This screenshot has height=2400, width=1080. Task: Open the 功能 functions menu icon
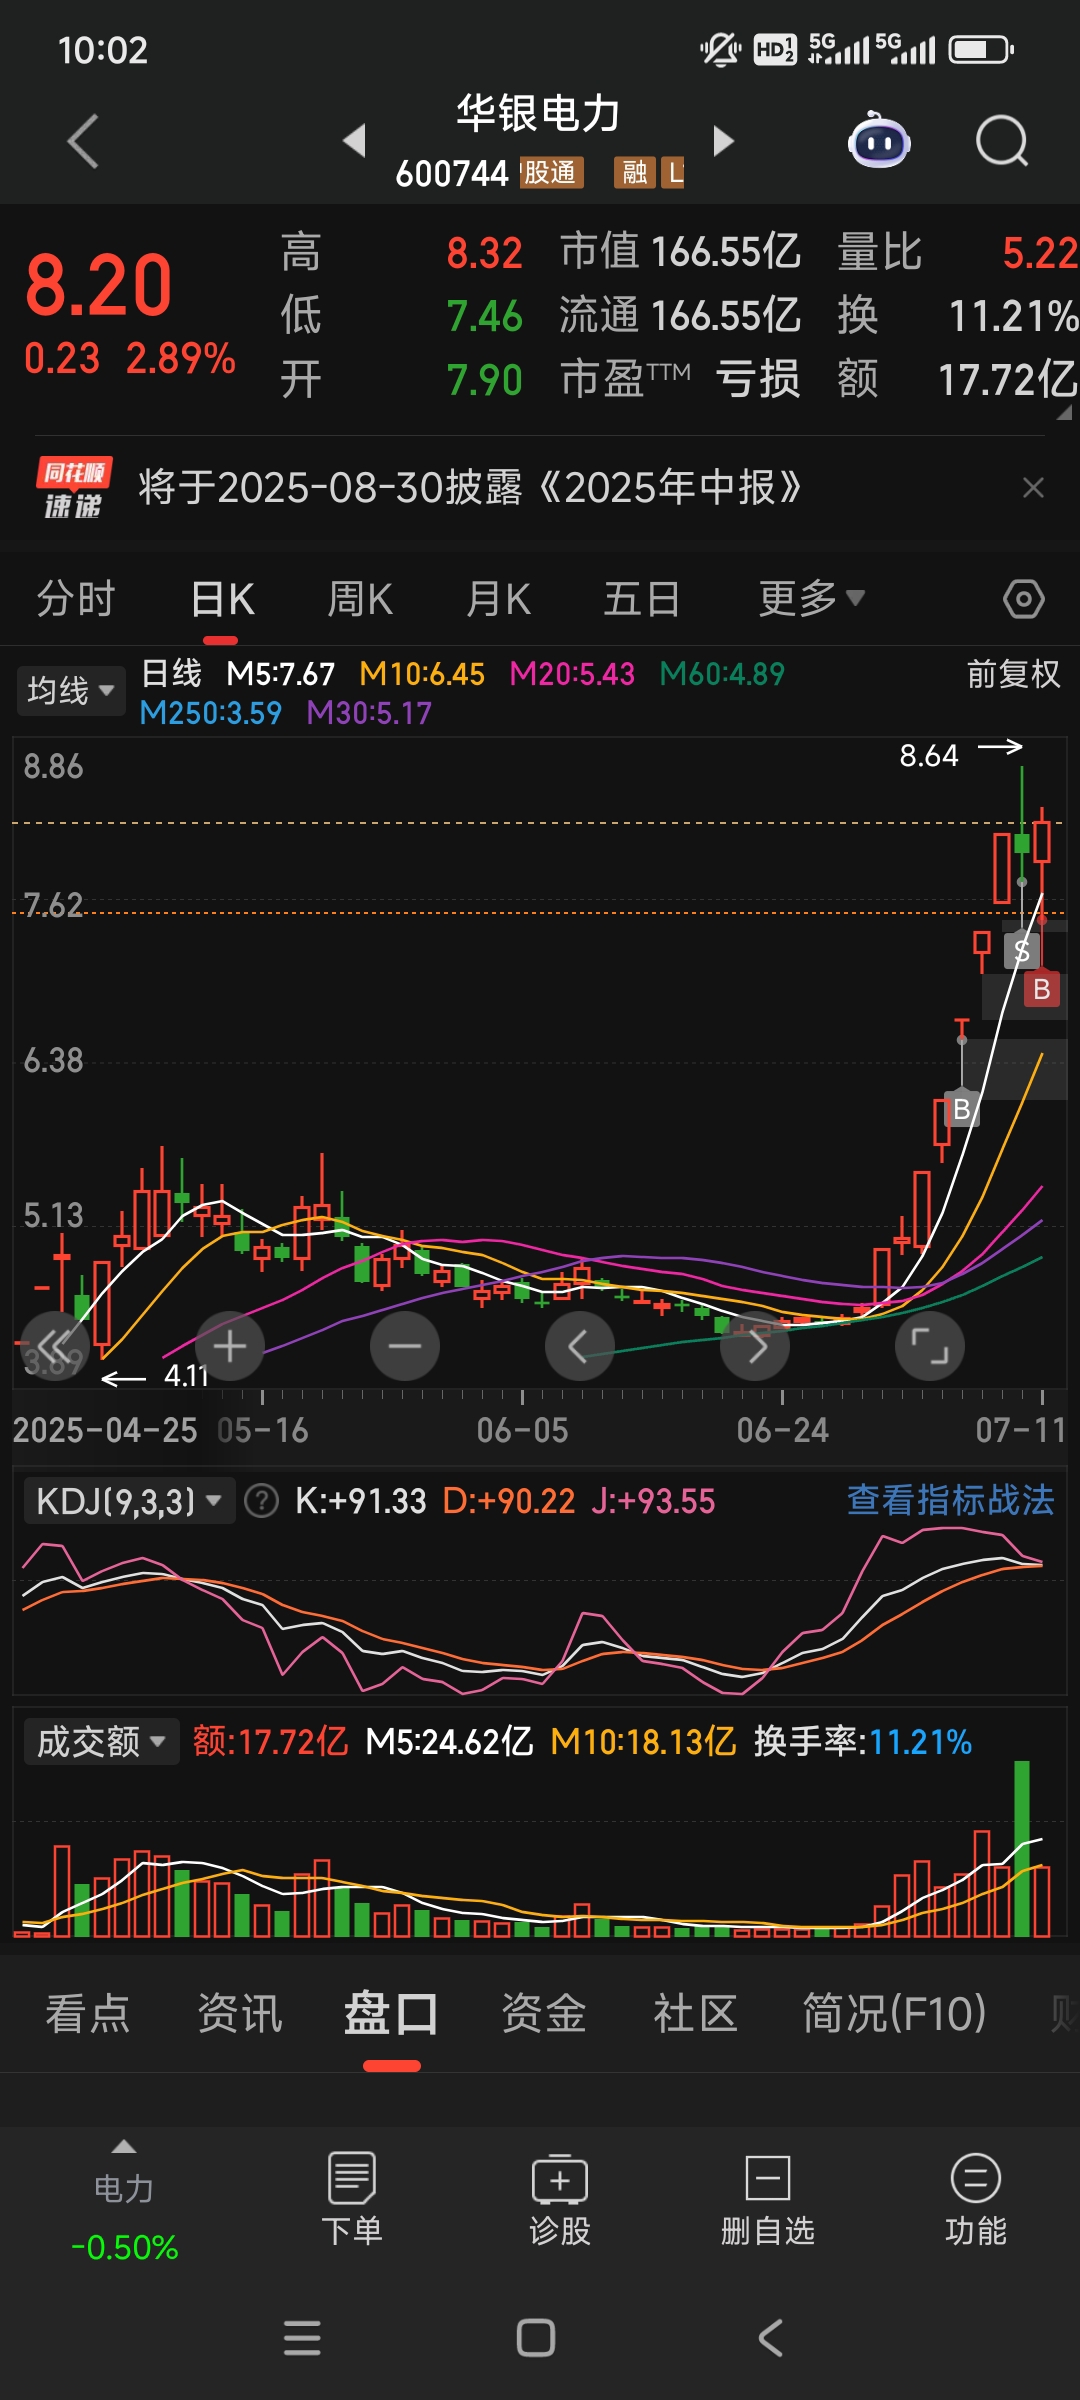pos(976,2198)
